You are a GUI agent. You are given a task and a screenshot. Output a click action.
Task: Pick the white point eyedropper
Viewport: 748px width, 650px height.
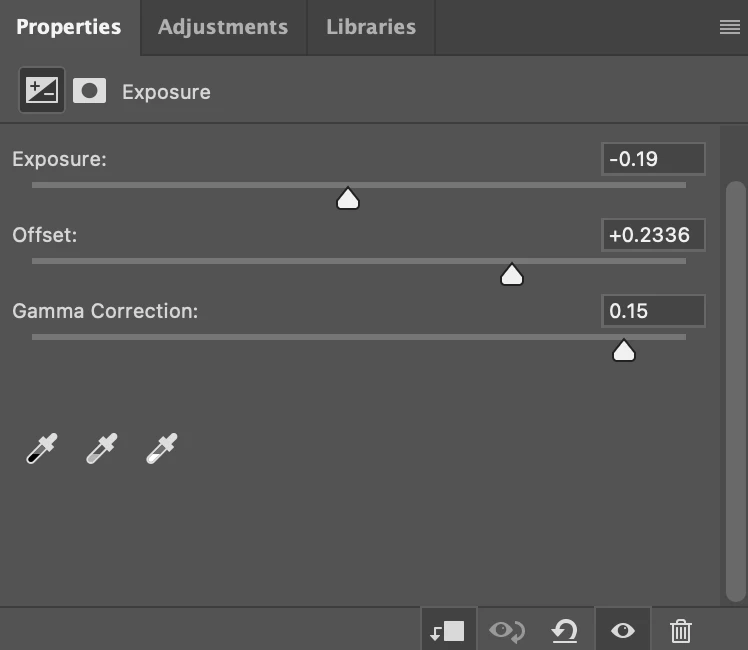(x=162, y=448)
